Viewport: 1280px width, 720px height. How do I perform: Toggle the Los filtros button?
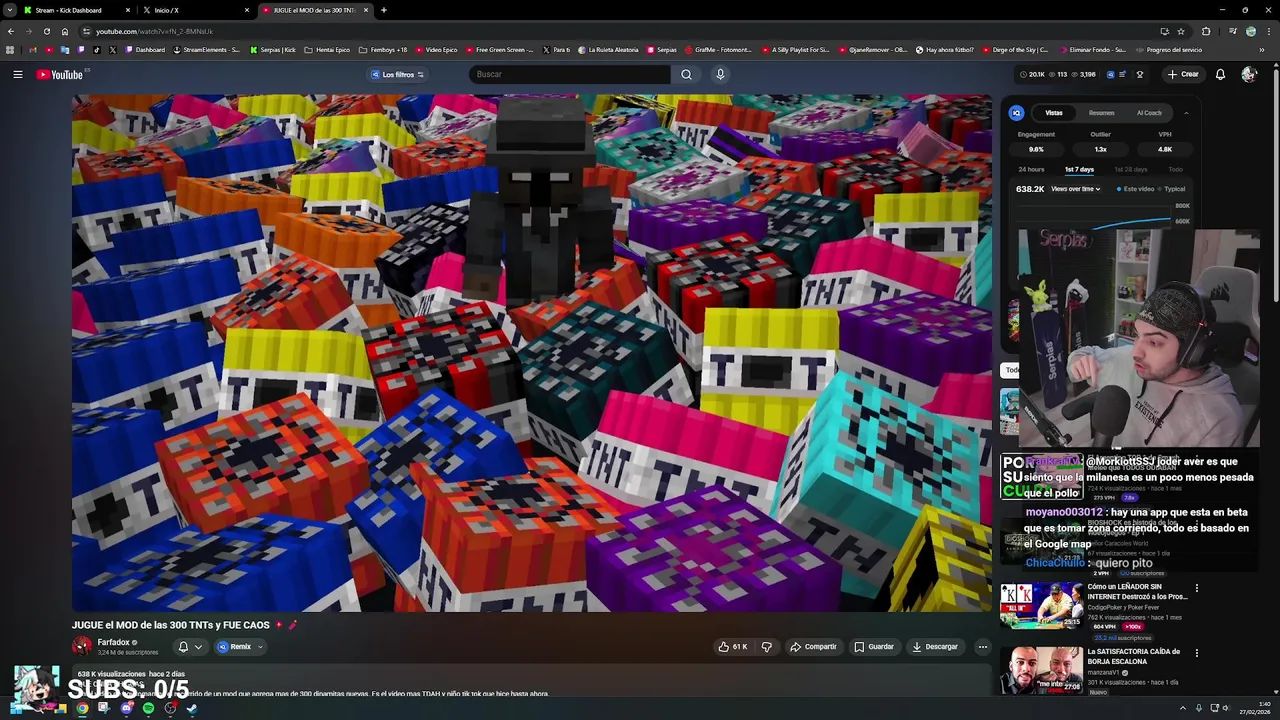tap(397, 74)
